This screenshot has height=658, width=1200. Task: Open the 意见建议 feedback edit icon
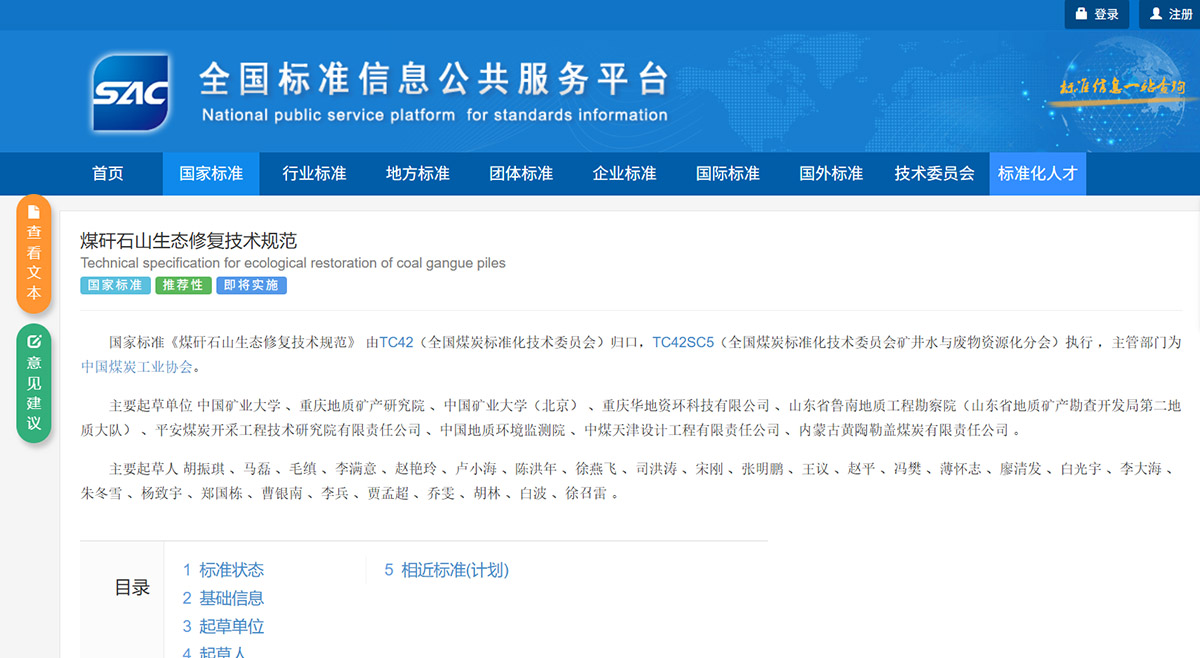(34, 341)
